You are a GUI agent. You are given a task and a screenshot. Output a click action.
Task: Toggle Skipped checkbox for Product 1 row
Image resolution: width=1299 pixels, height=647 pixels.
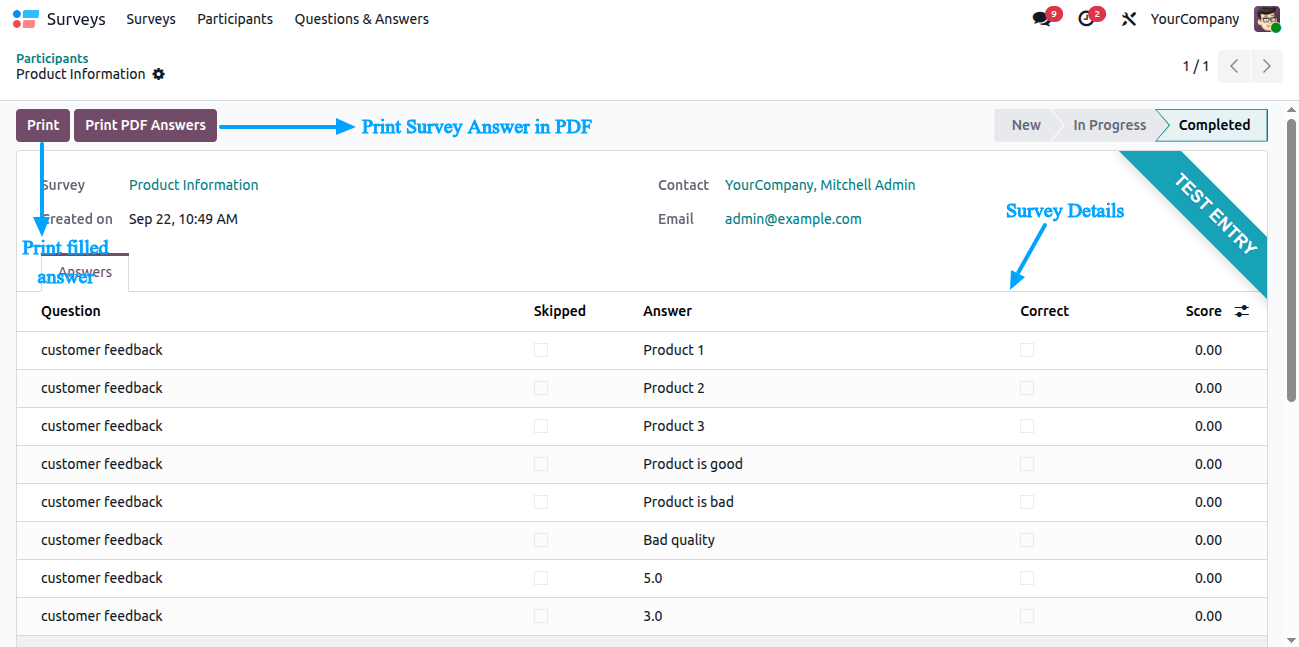(x=541, y=350)
